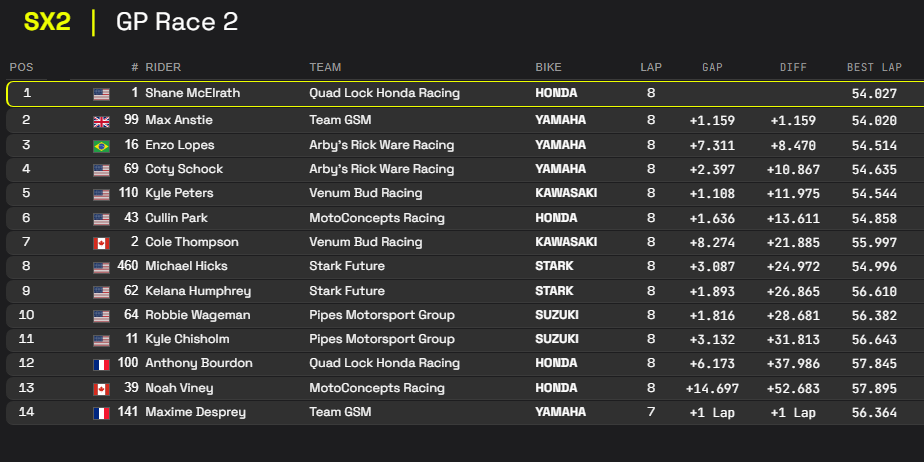Screen dimensions: 924x462
Task: Click the RIDER column header
Action: (163, 67)
